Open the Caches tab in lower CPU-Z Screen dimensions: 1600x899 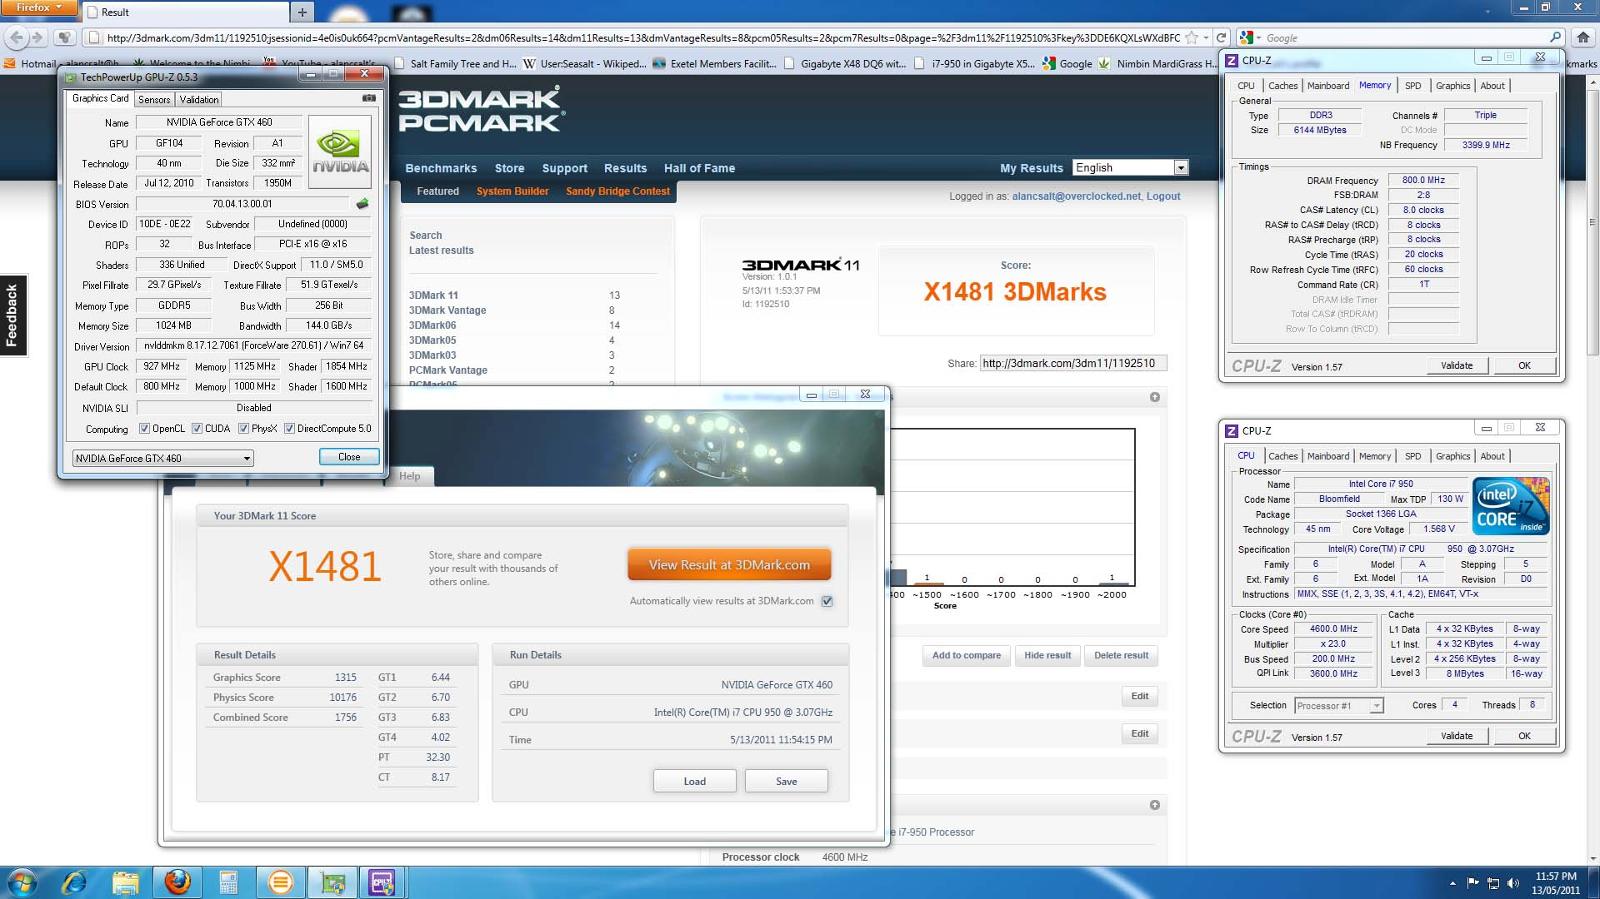(1283, 456)
